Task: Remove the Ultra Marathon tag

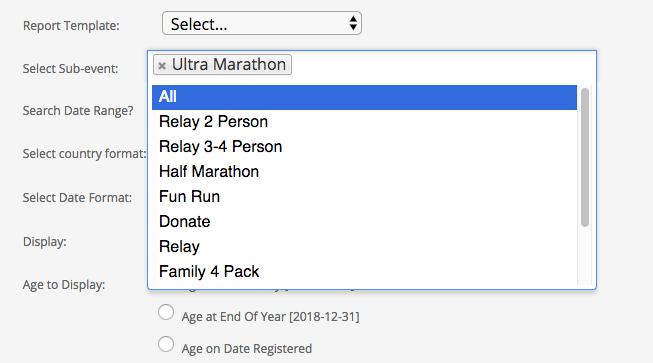Action: pyautogui.click(x=162, y=65)
